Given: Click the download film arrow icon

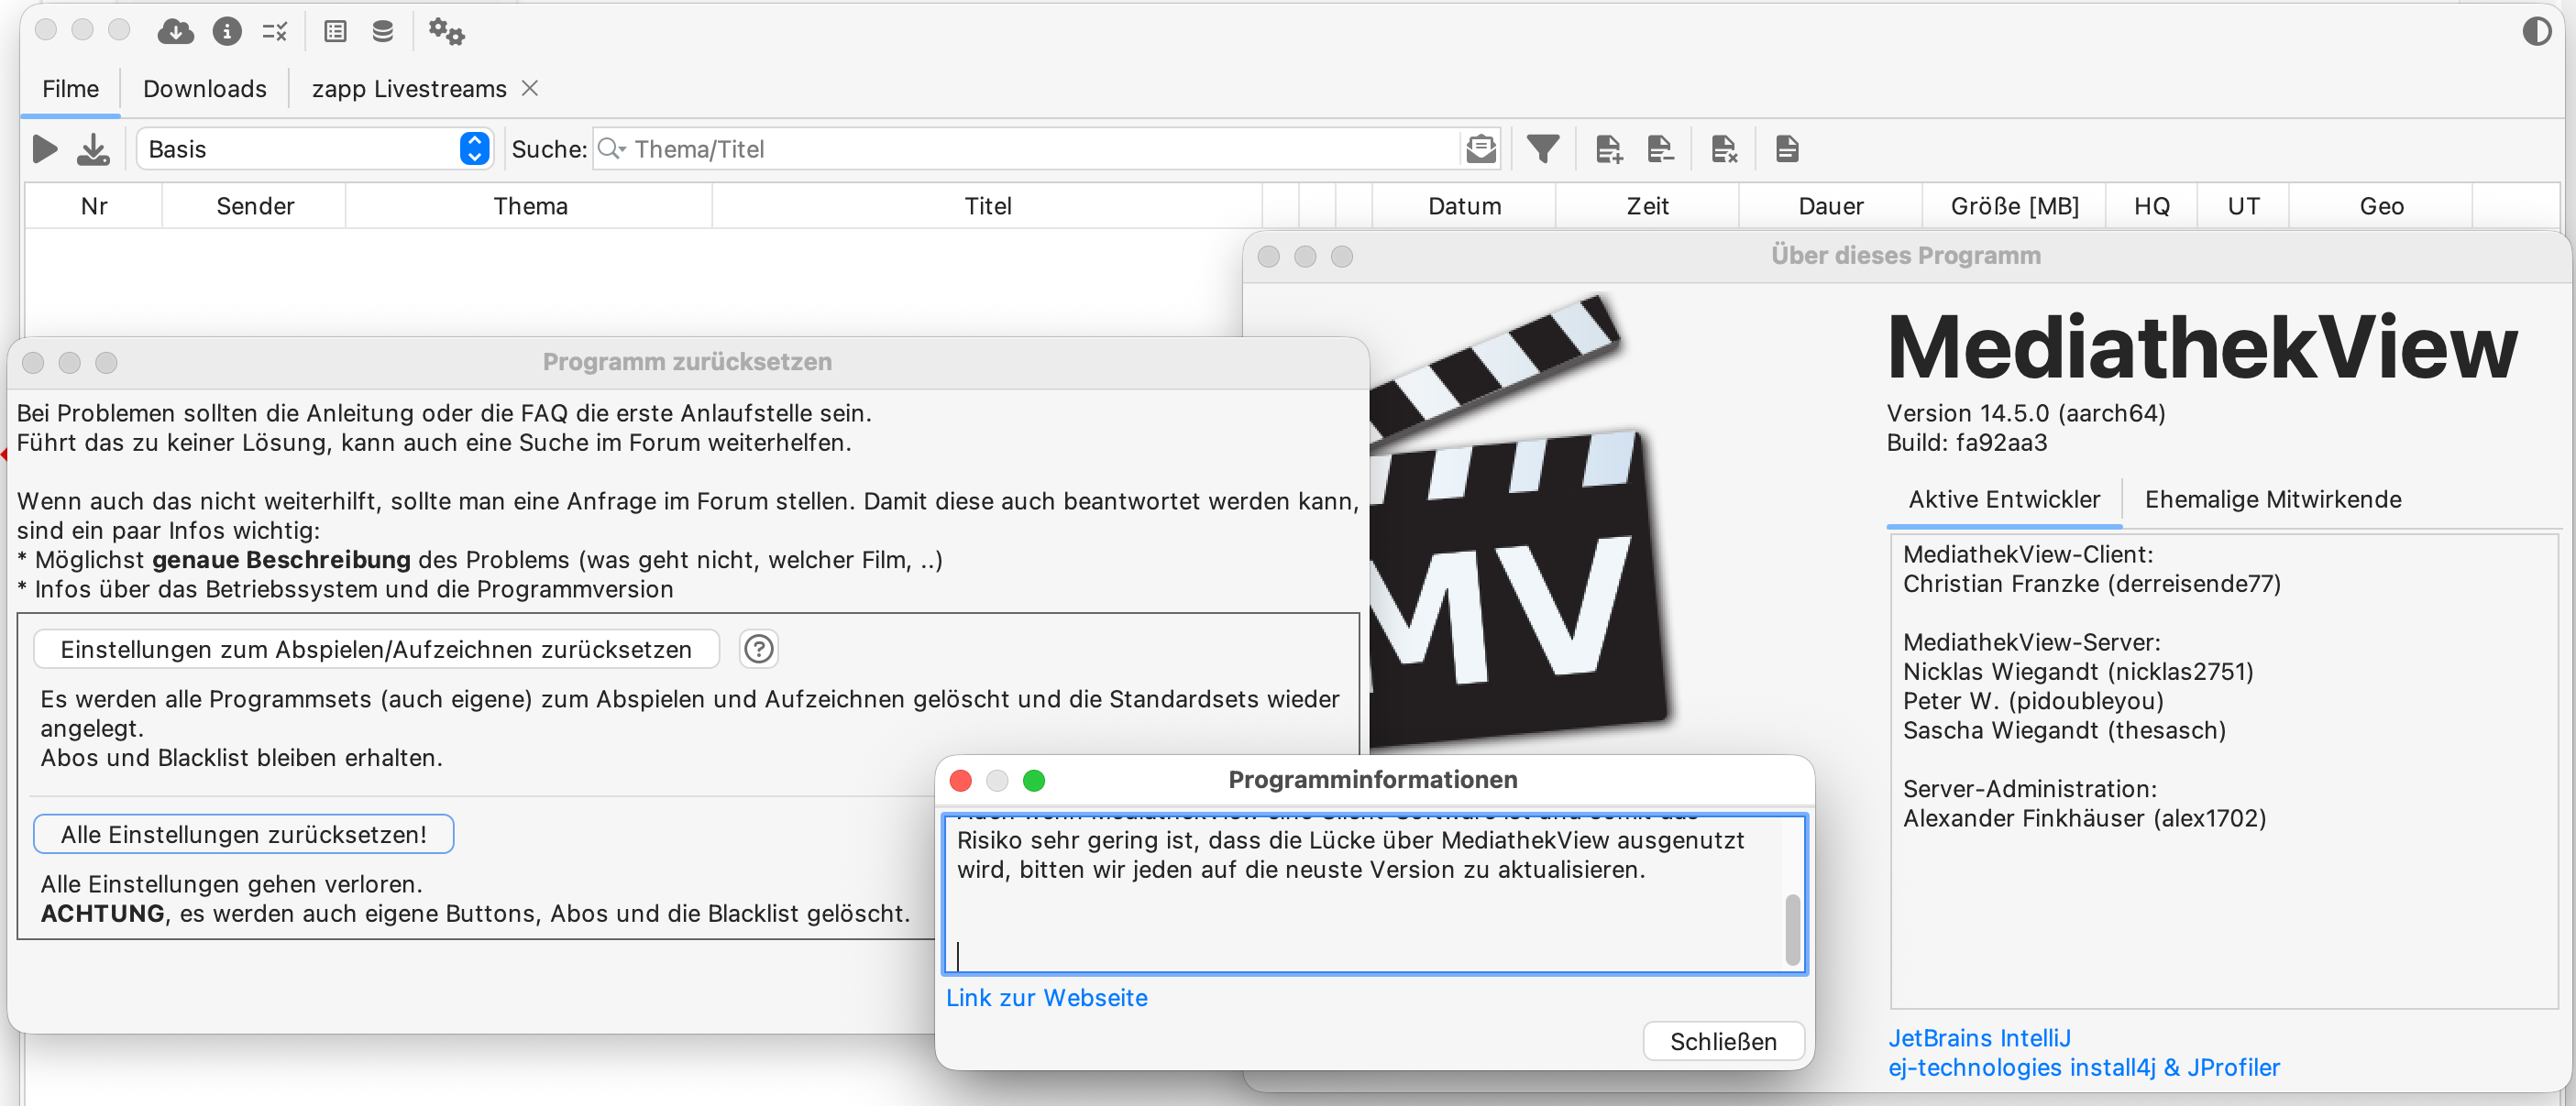Looking at the screenshot, I should click(x=93, y=149).
